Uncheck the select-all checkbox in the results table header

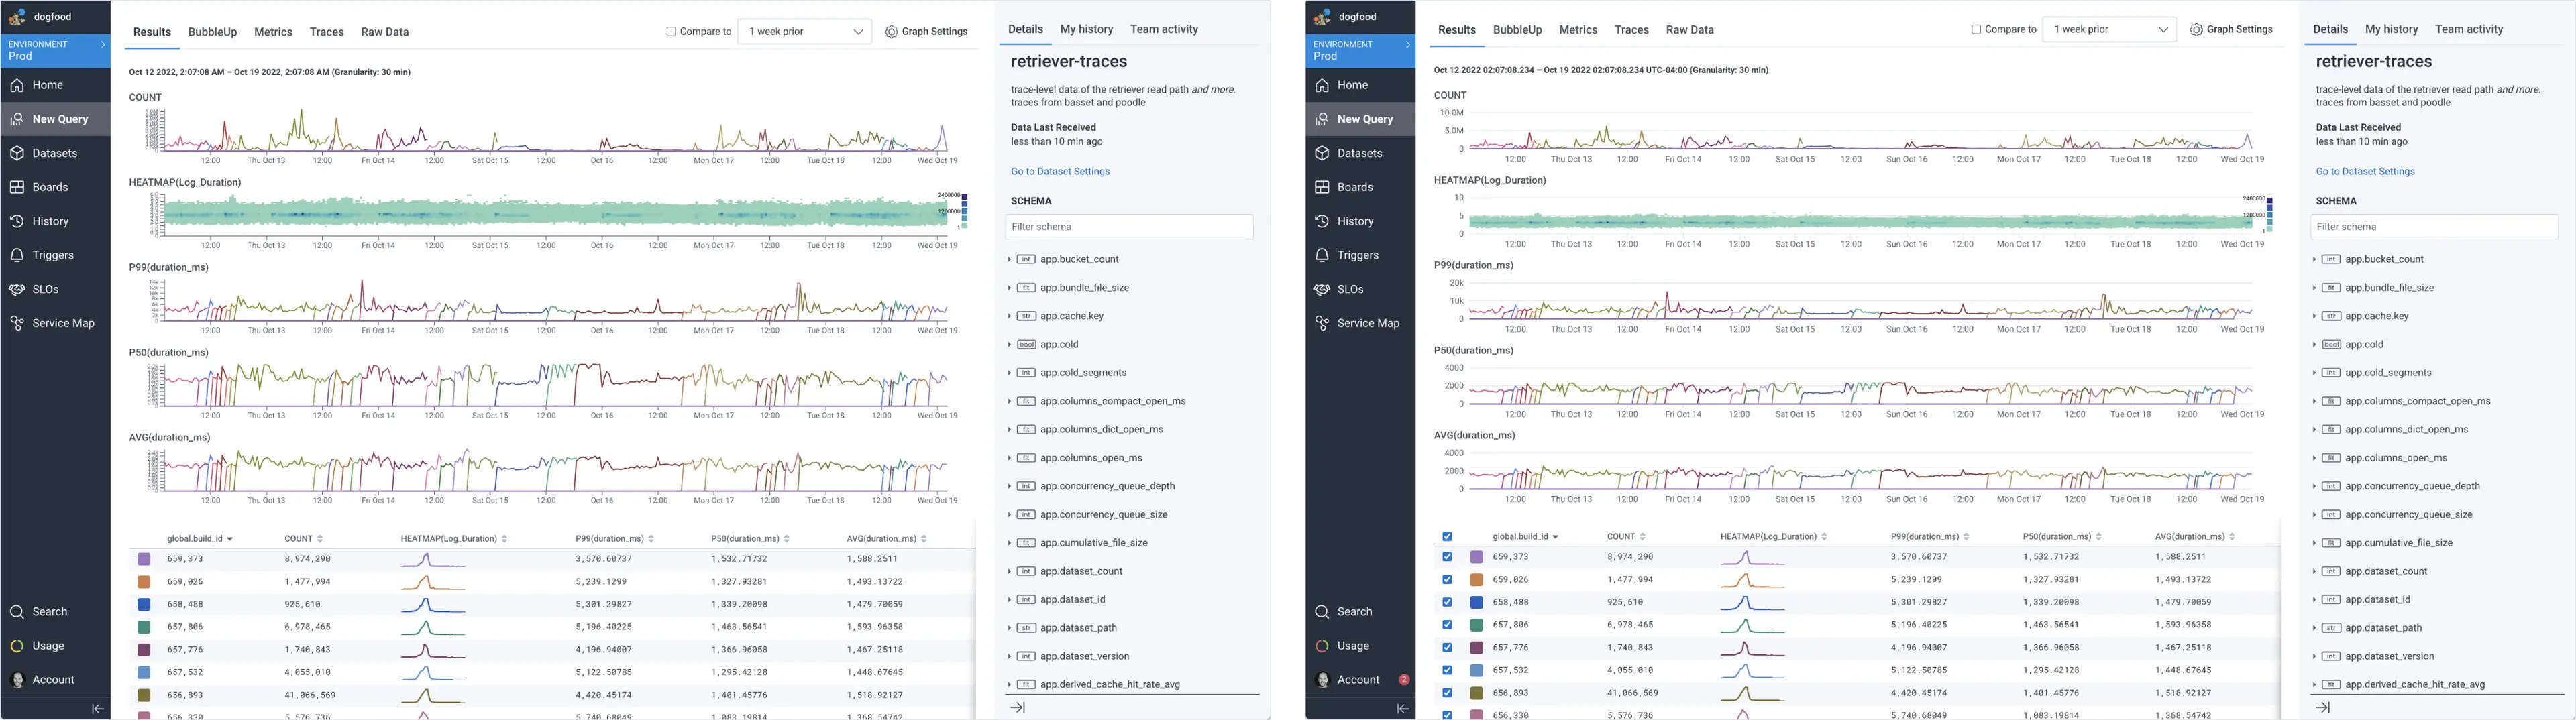1447,537
